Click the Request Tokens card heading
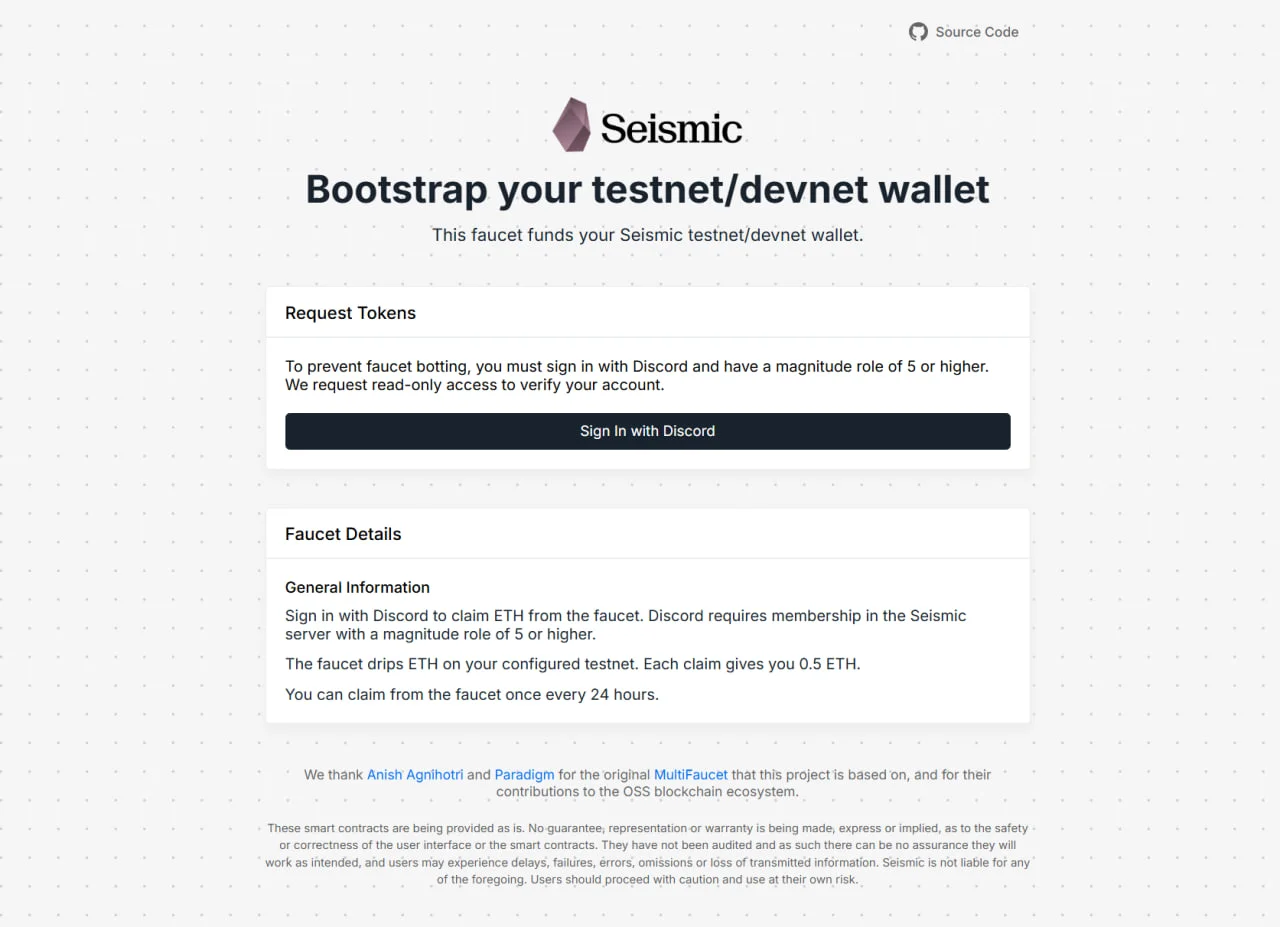Viewport: 1280px width, 927px height. pyautogui.click(x=350, y=313)
